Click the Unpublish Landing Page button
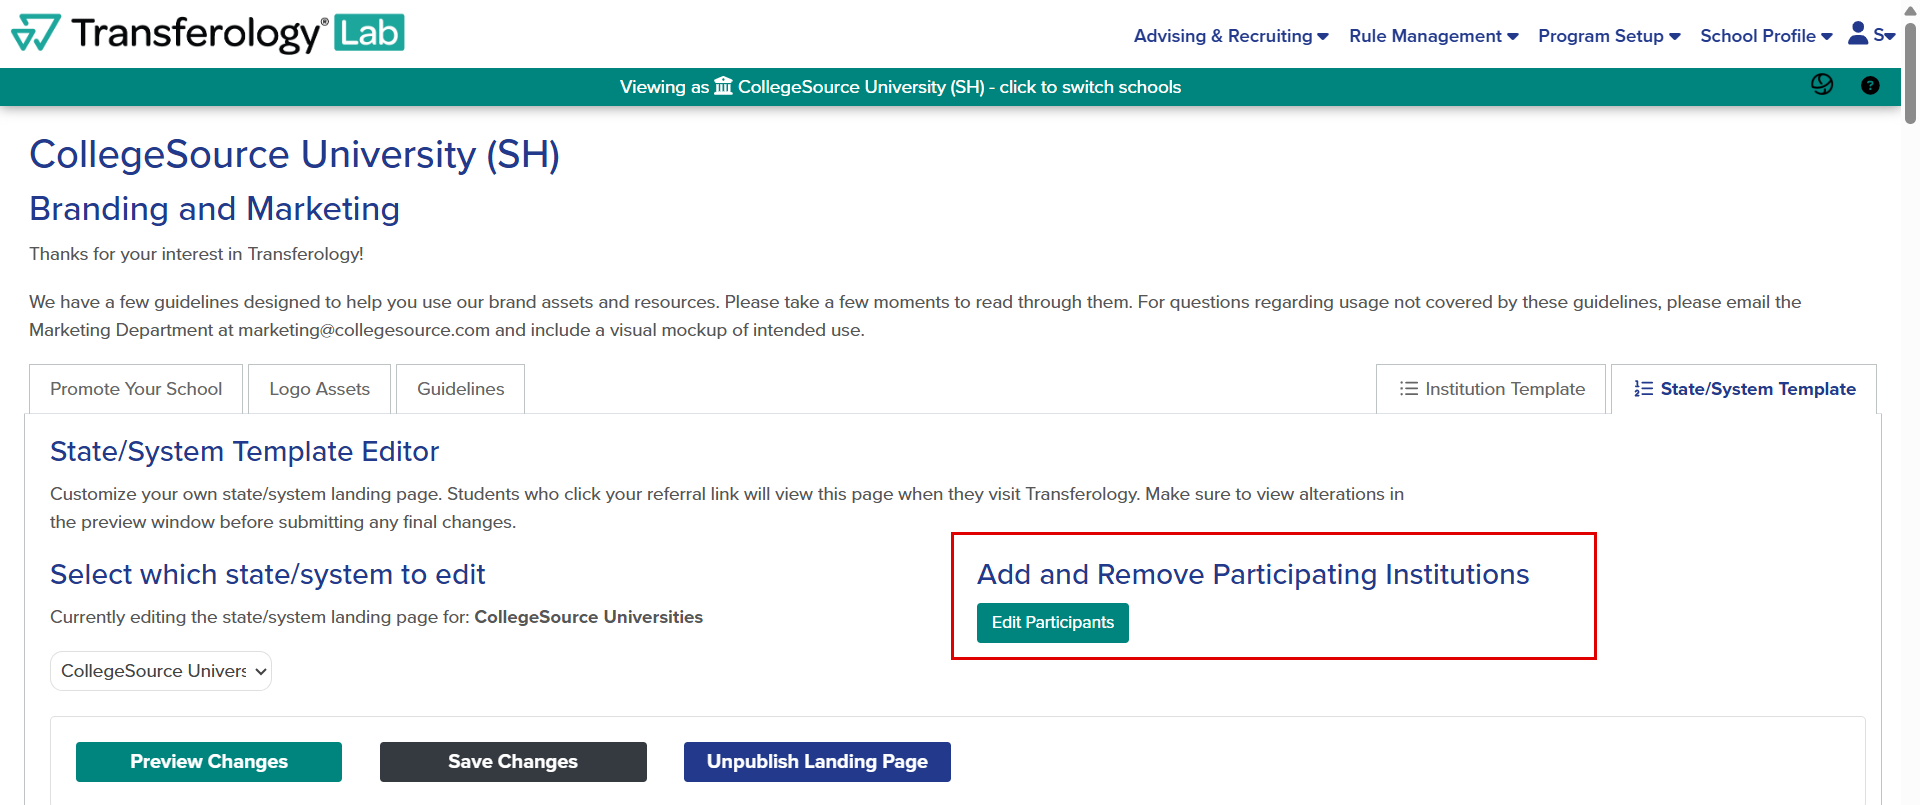Viewport: 1920px width, 805px height. [x=817, y=762]
